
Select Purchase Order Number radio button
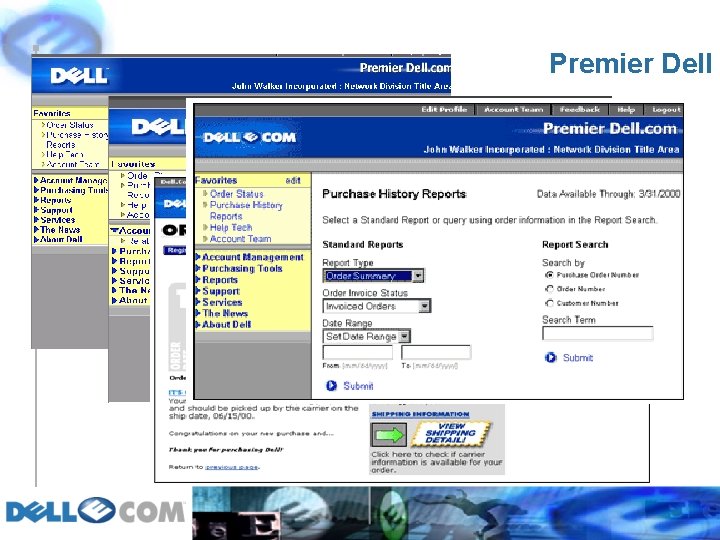pos(549,275)
